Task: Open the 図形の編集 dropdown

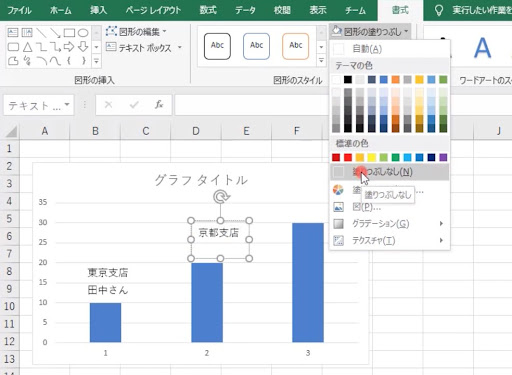Action: coord(136,32)
